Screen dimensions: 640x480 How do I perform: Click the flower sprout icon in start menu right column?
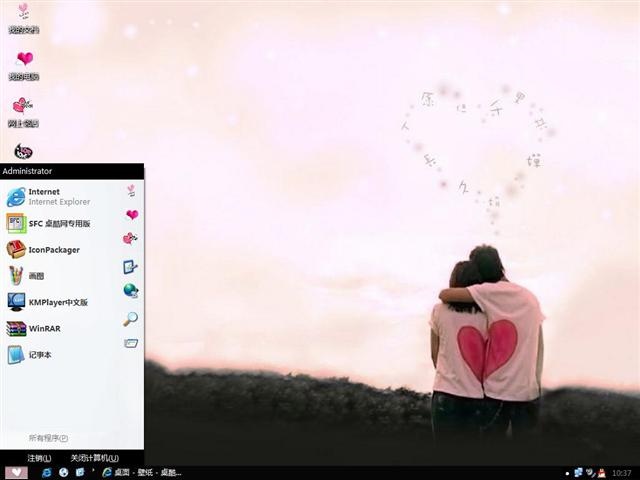pyautogui.click(x=131, y=190)
